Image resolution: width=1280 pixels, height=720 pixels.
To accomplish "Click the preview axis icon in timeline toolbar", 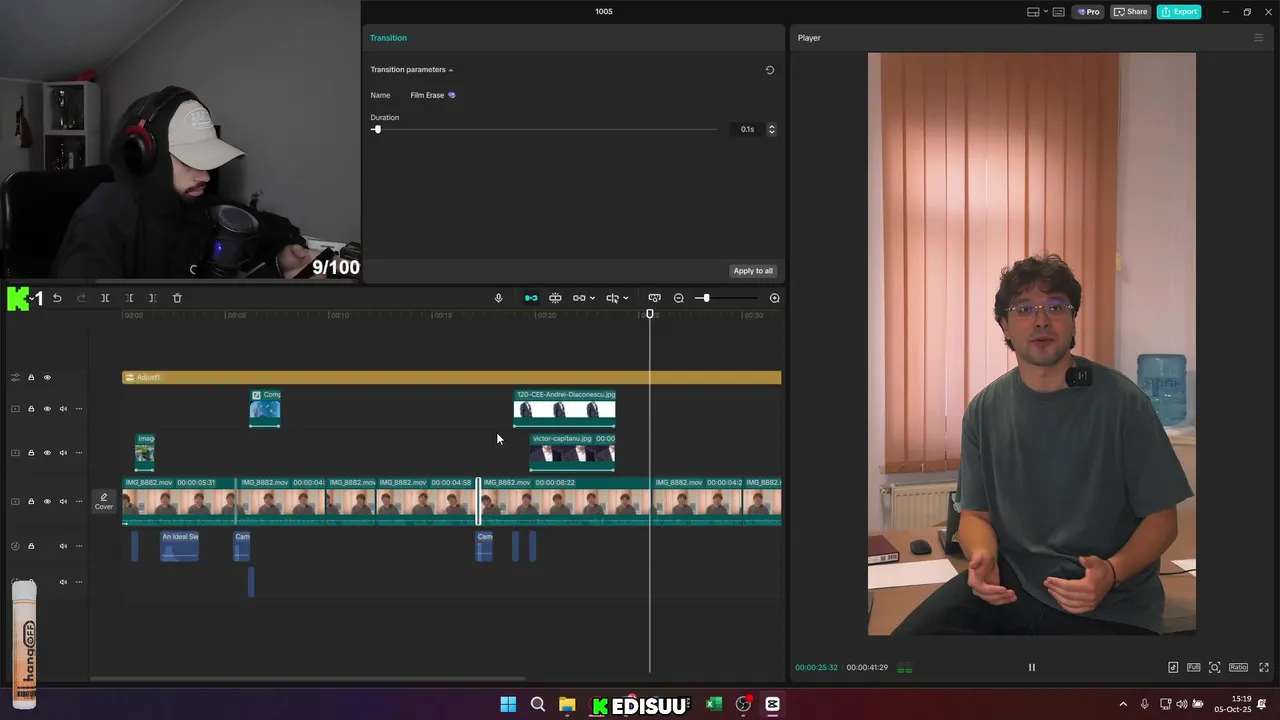I will pyautogui.click(x=654, y=298).
